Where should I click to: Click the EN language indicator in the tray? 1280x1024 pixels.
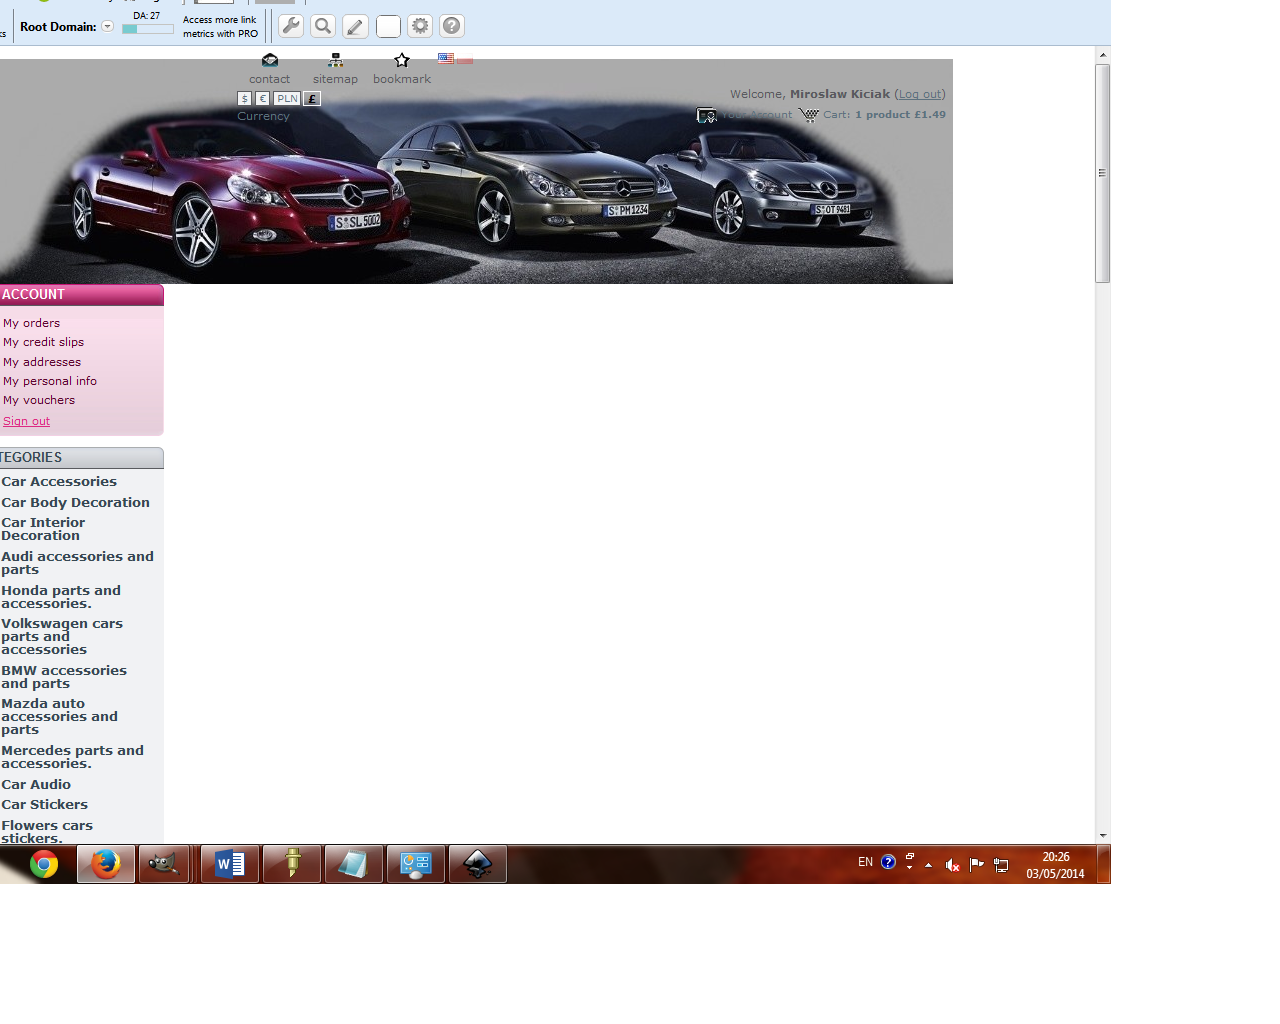865,862
